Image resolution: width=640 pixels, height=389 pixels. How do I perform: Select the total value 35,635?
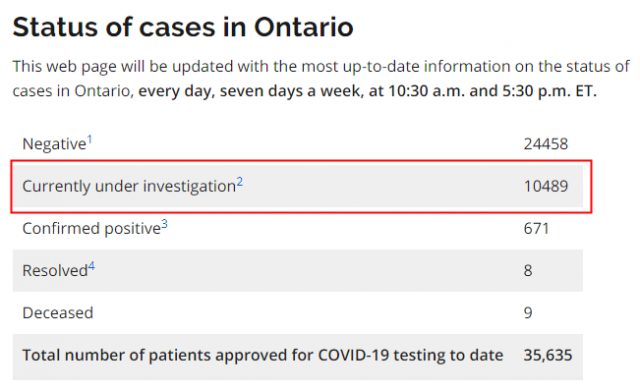(548, 356)
